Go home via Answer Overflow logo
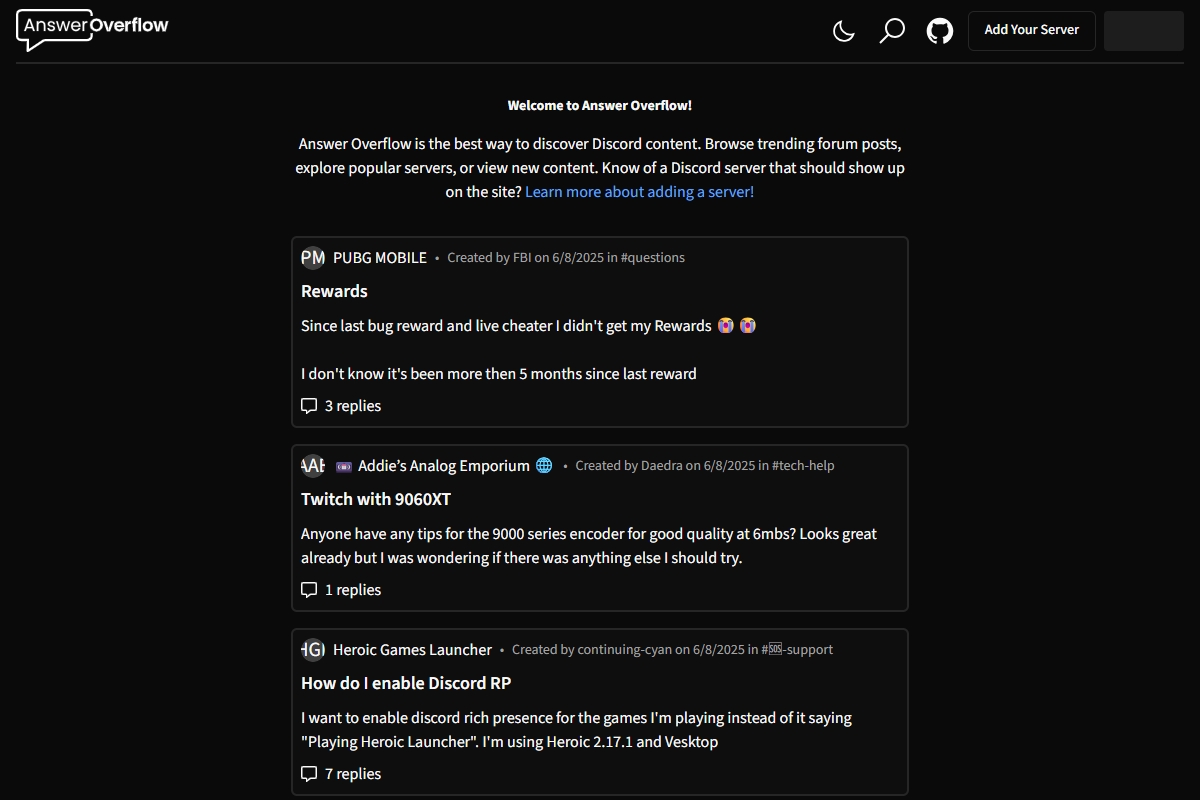 pyautogui.click(x=93, y=29)
